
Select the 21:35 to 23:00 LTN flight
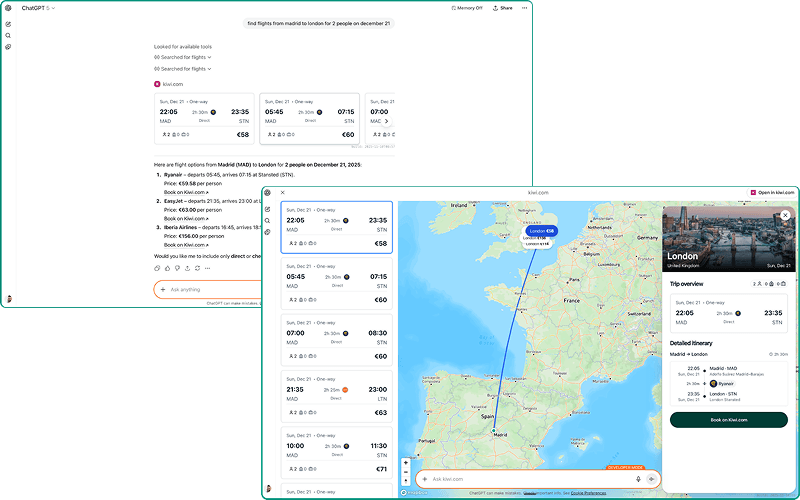pos(337,396)
